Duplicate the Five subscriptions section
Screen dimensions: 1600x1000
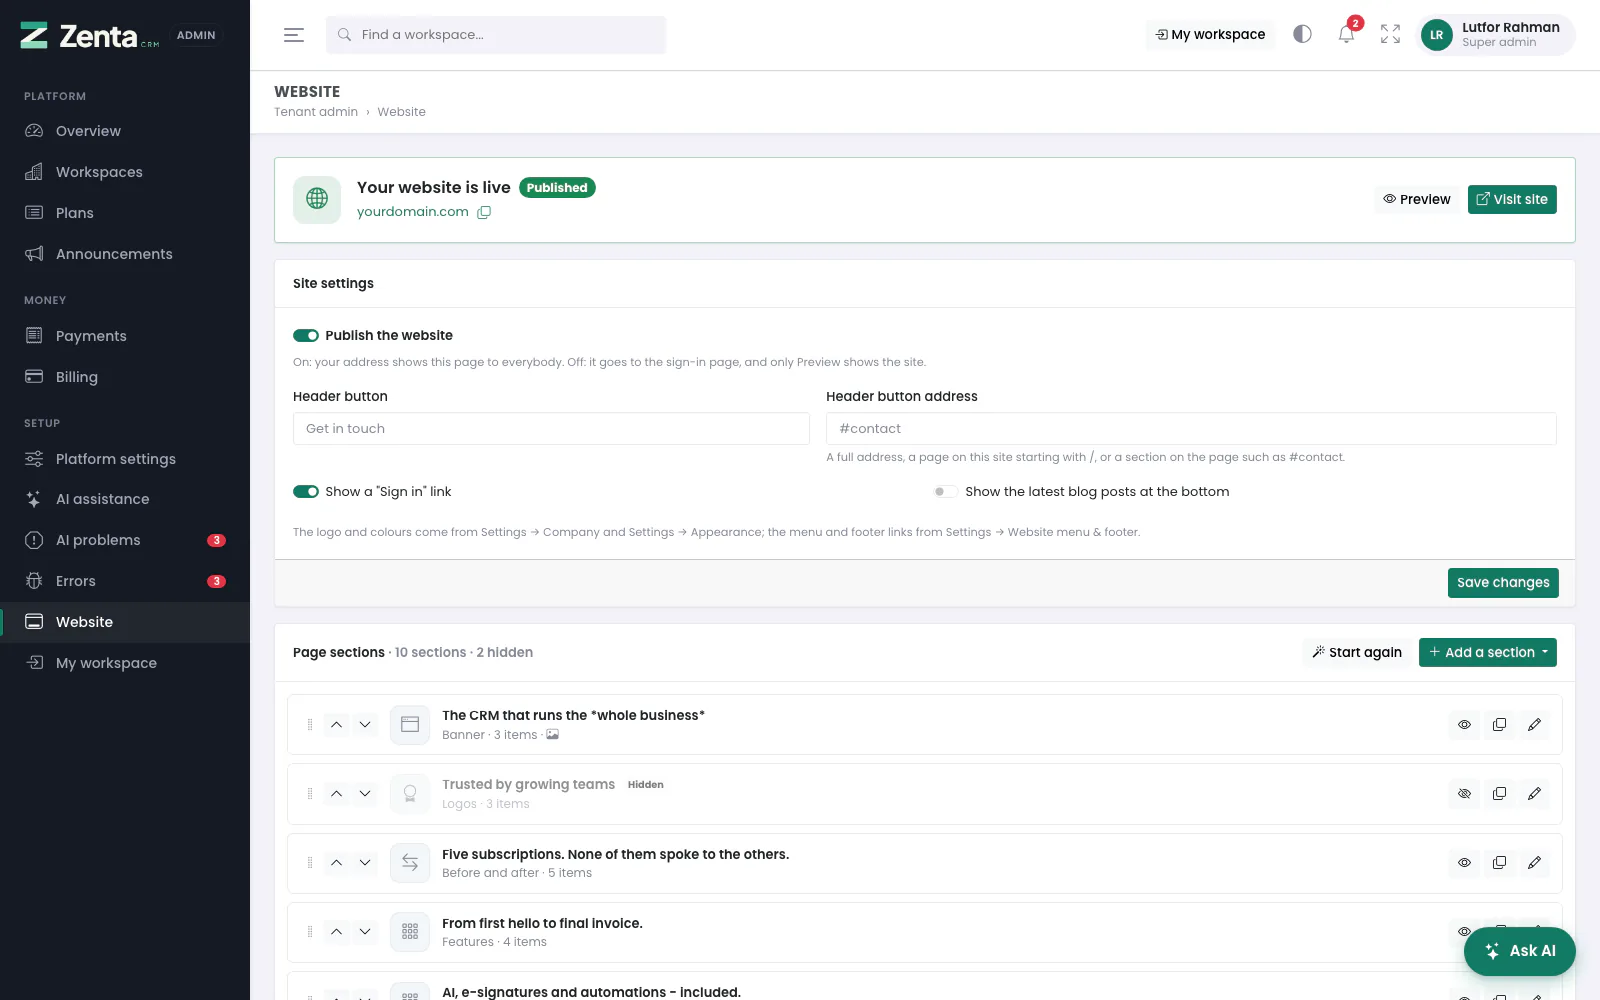(x=1499, y=863)
